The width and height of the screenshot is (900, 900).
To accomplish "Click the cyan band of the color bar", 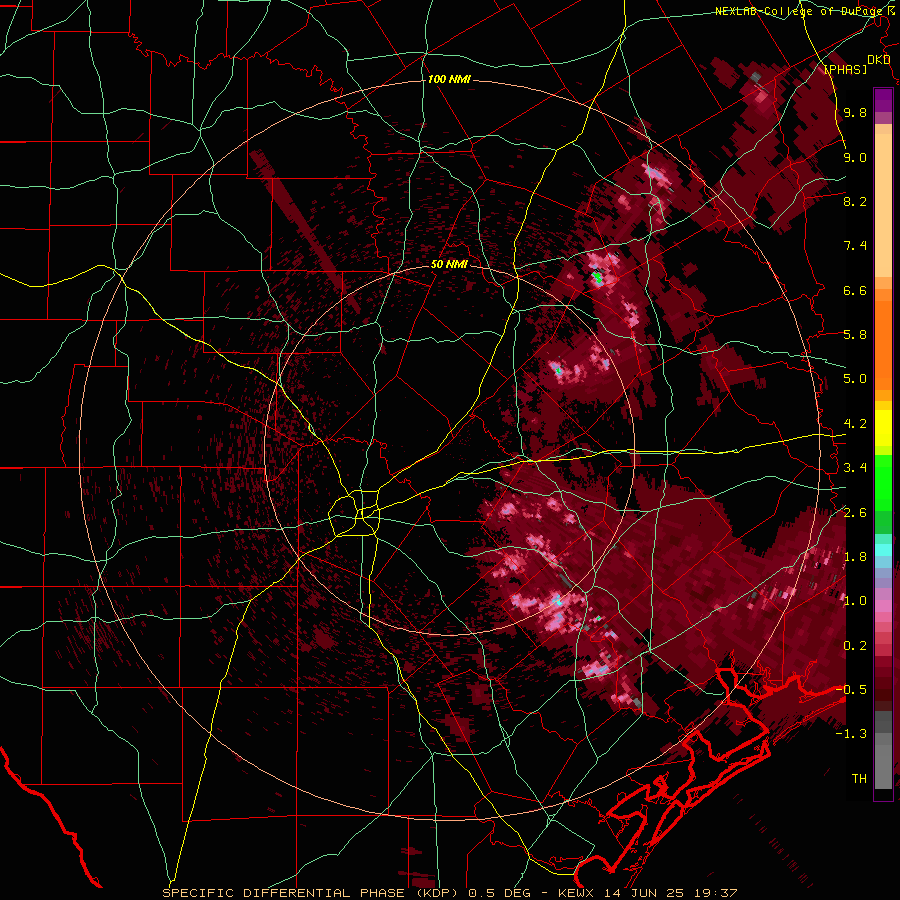I will [883, 550].
